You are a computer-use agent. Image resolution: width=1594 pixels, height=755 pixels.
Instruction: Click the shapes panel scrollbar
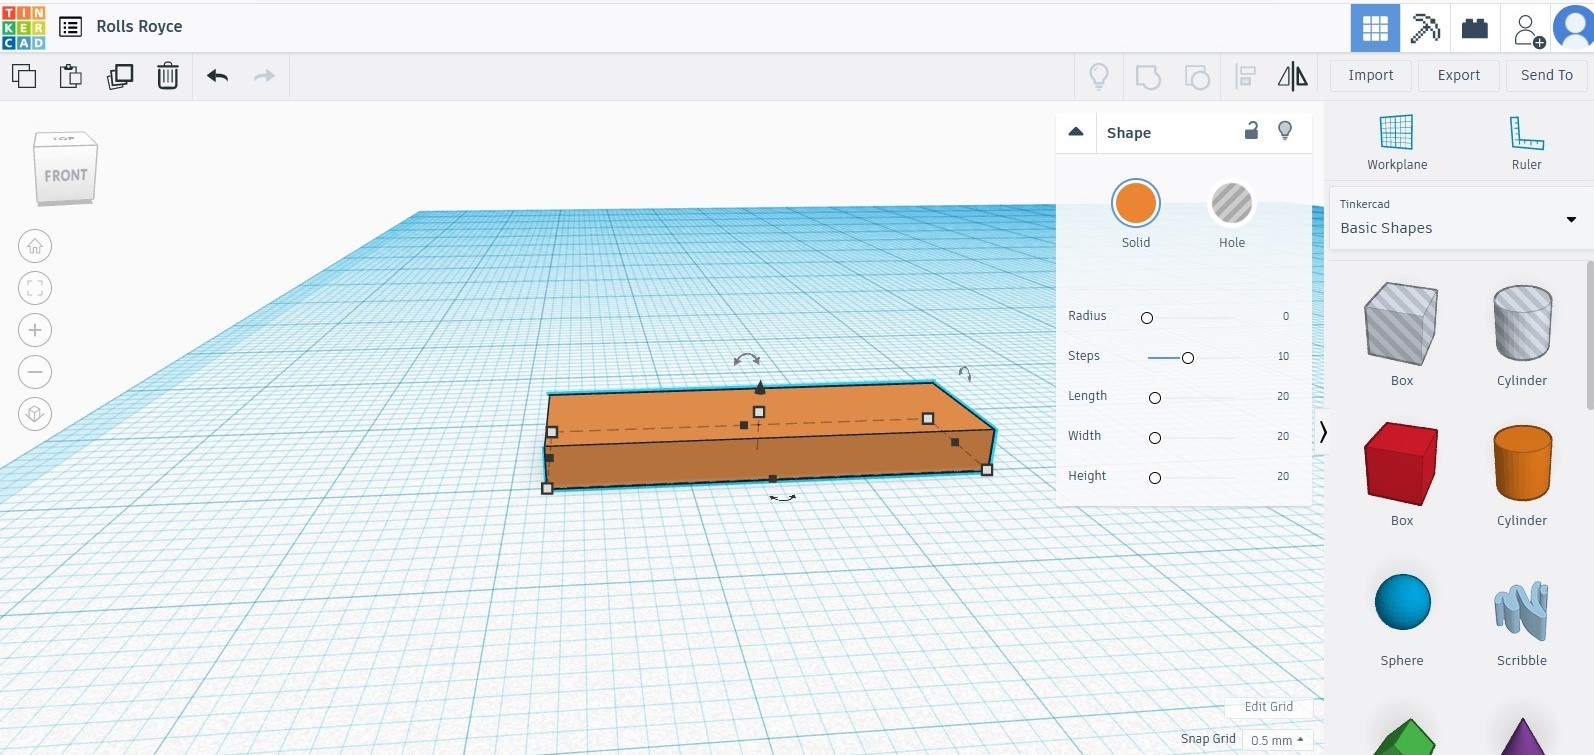click(1590, 335)
